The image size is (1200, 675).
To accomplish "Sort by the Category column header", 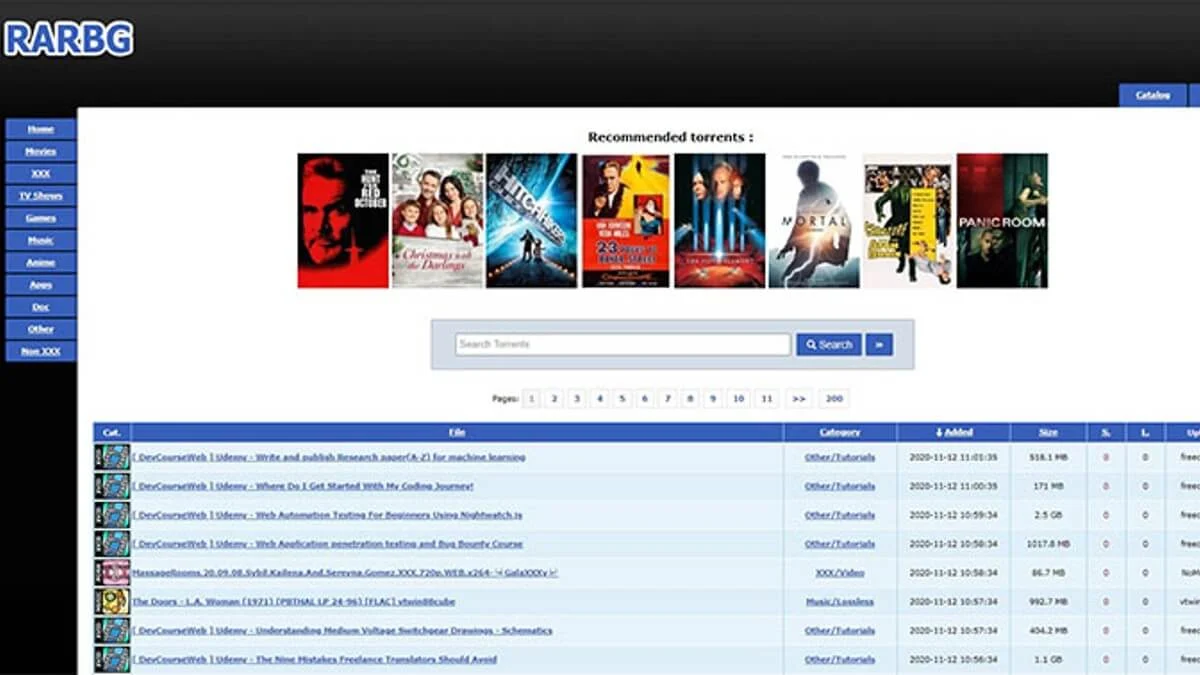I will tap(840, 432).
